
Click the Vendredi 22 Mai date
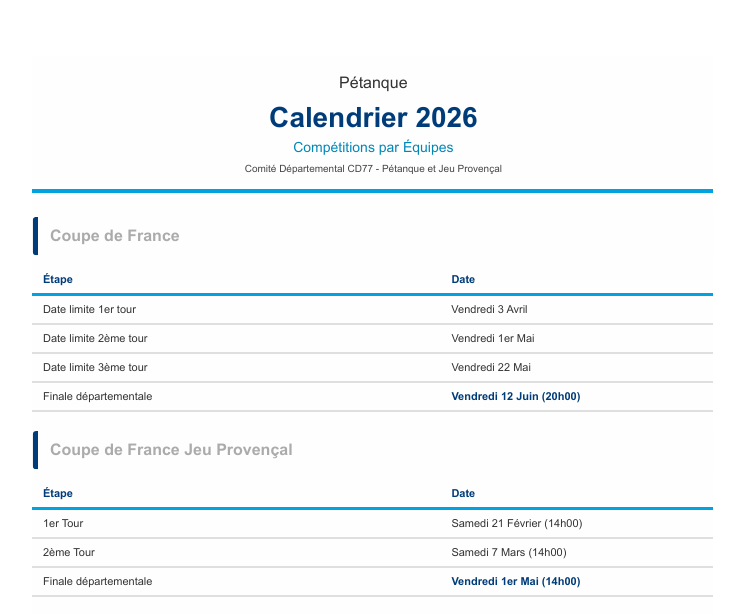click(491, 368)
